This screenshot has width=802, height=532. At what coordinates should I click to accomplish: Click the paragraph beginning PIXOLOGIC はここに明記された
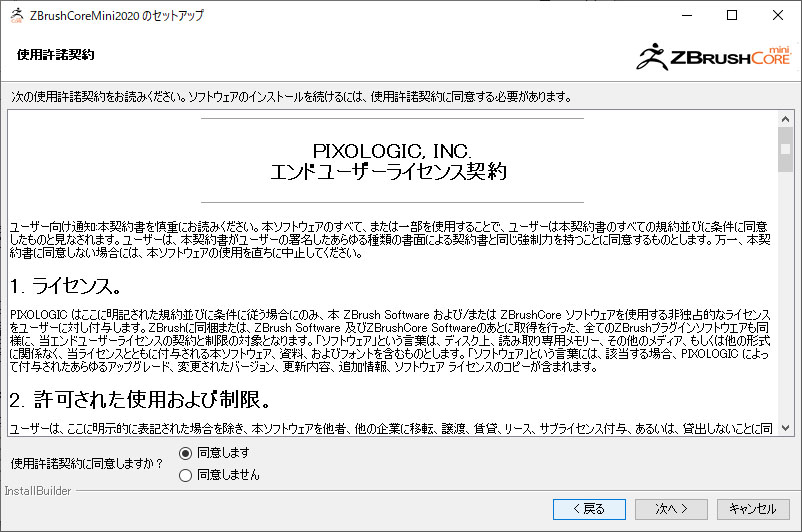click(390, 341)
